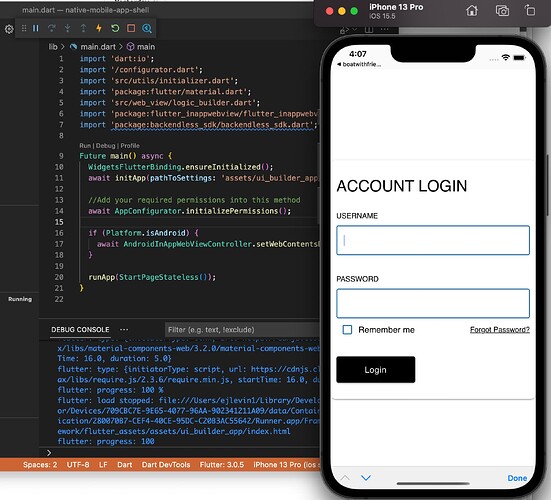Jump to next field with keyboard down chevron

tap(366, 478)
